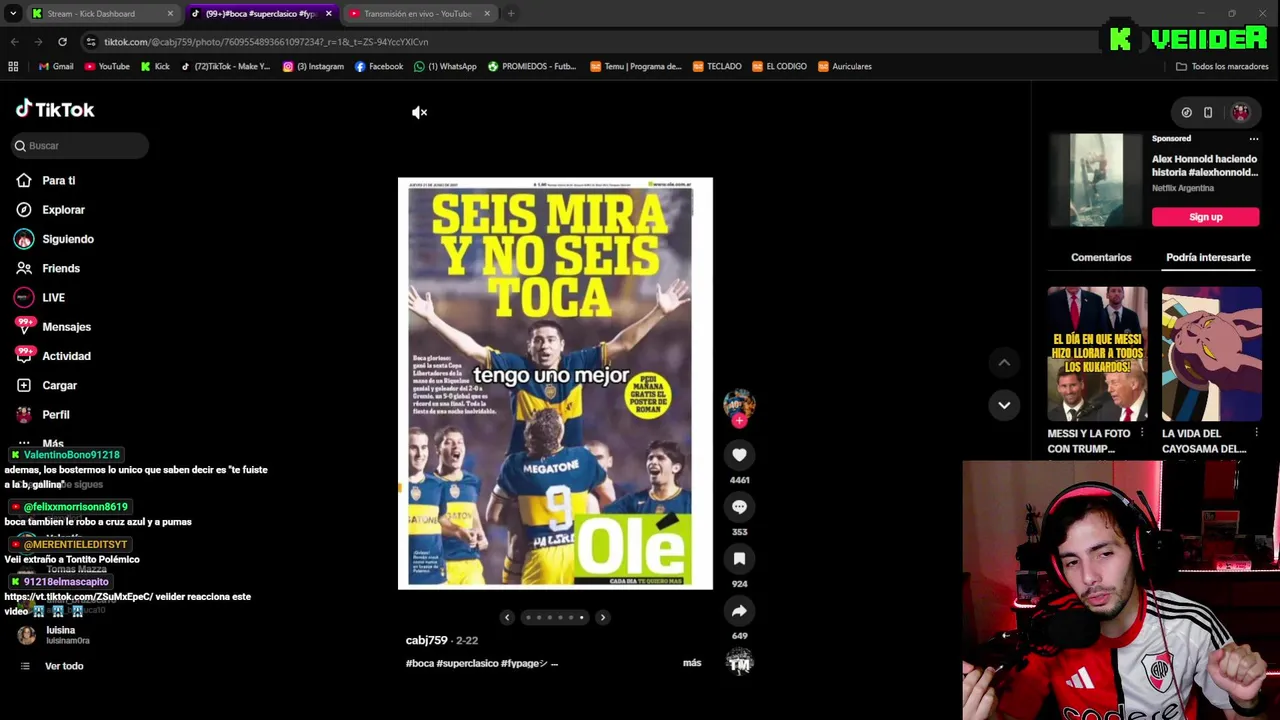This screenshot has width=1280, height=720.
Task: Open Siguiendo feed
Action: (67, 239)
